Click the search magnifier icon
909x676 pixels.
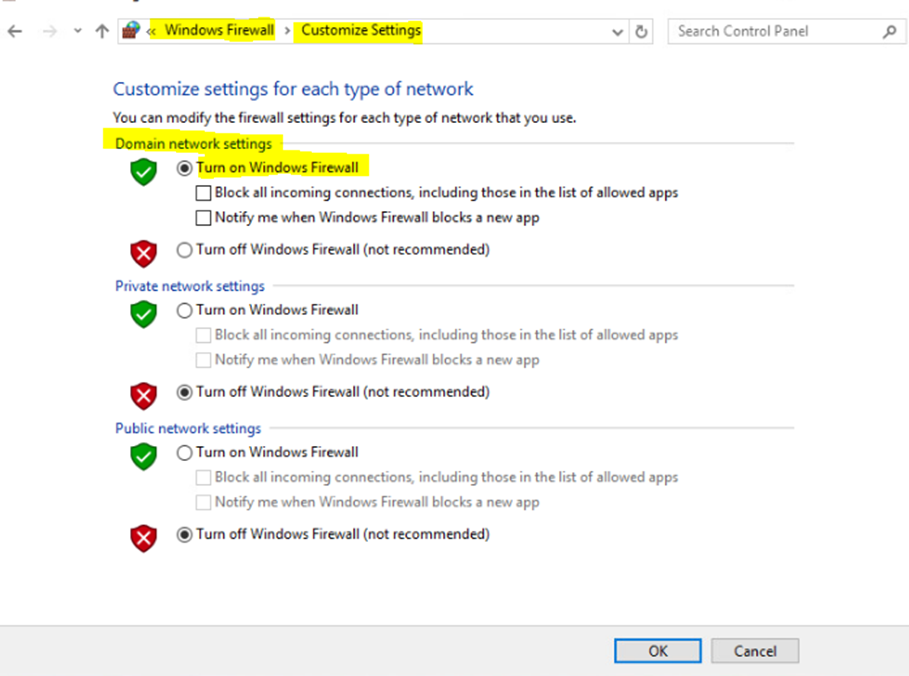pos(889,31)
